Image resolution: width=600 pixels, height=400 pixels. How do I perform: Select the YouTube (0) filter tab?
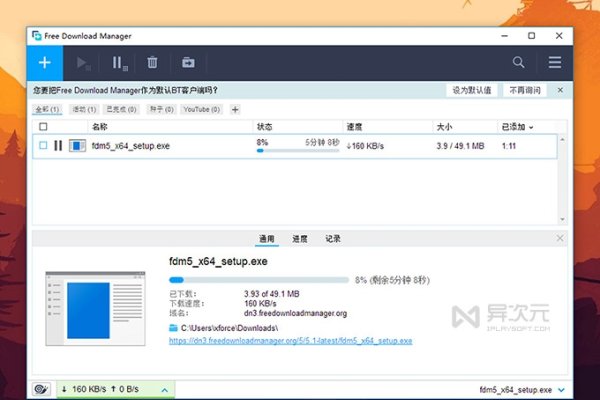(202, 109)
